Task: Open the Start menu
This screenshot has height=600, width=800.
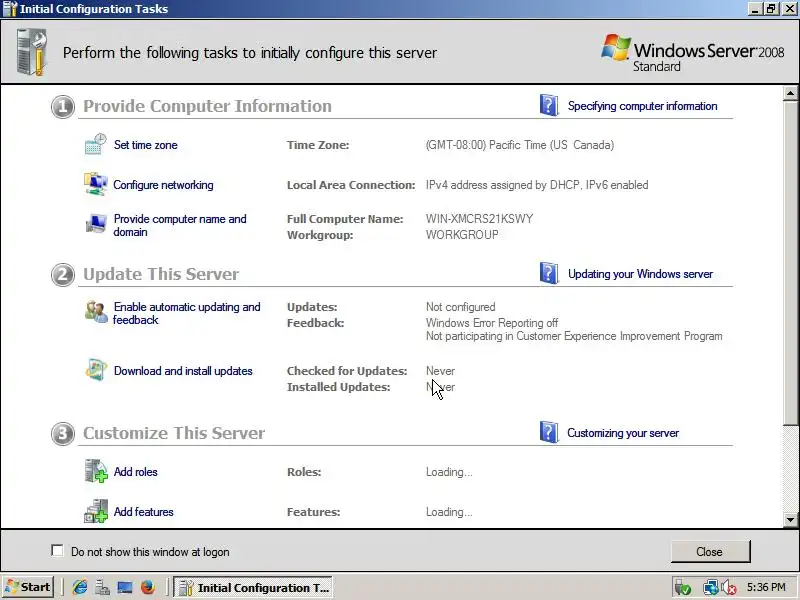Action: click(28, 587)
